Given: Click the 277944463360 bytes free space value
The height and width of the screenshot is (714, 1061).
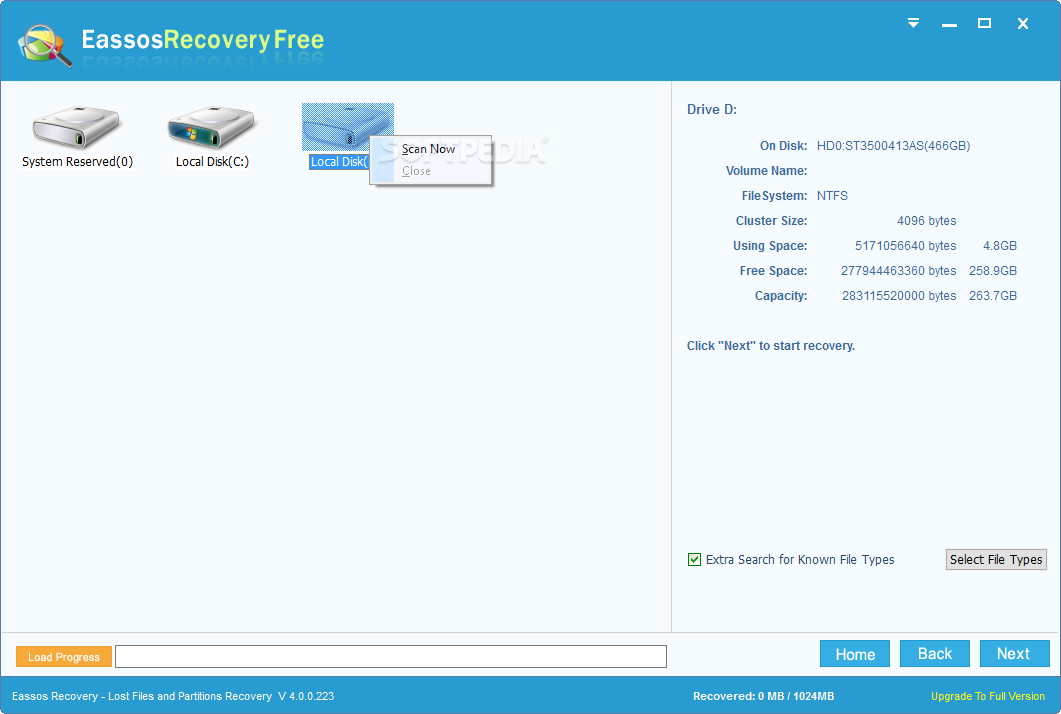Looking at the screenshot, I should (x=899, y=271).
